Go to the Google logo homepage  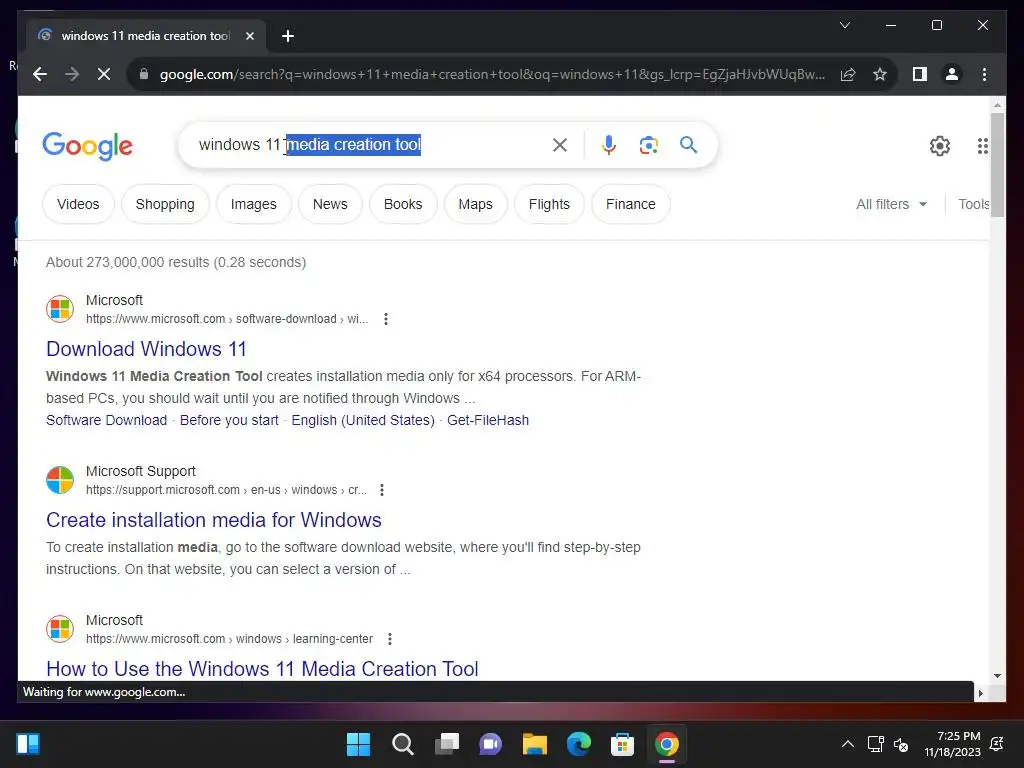click(88, 146)
